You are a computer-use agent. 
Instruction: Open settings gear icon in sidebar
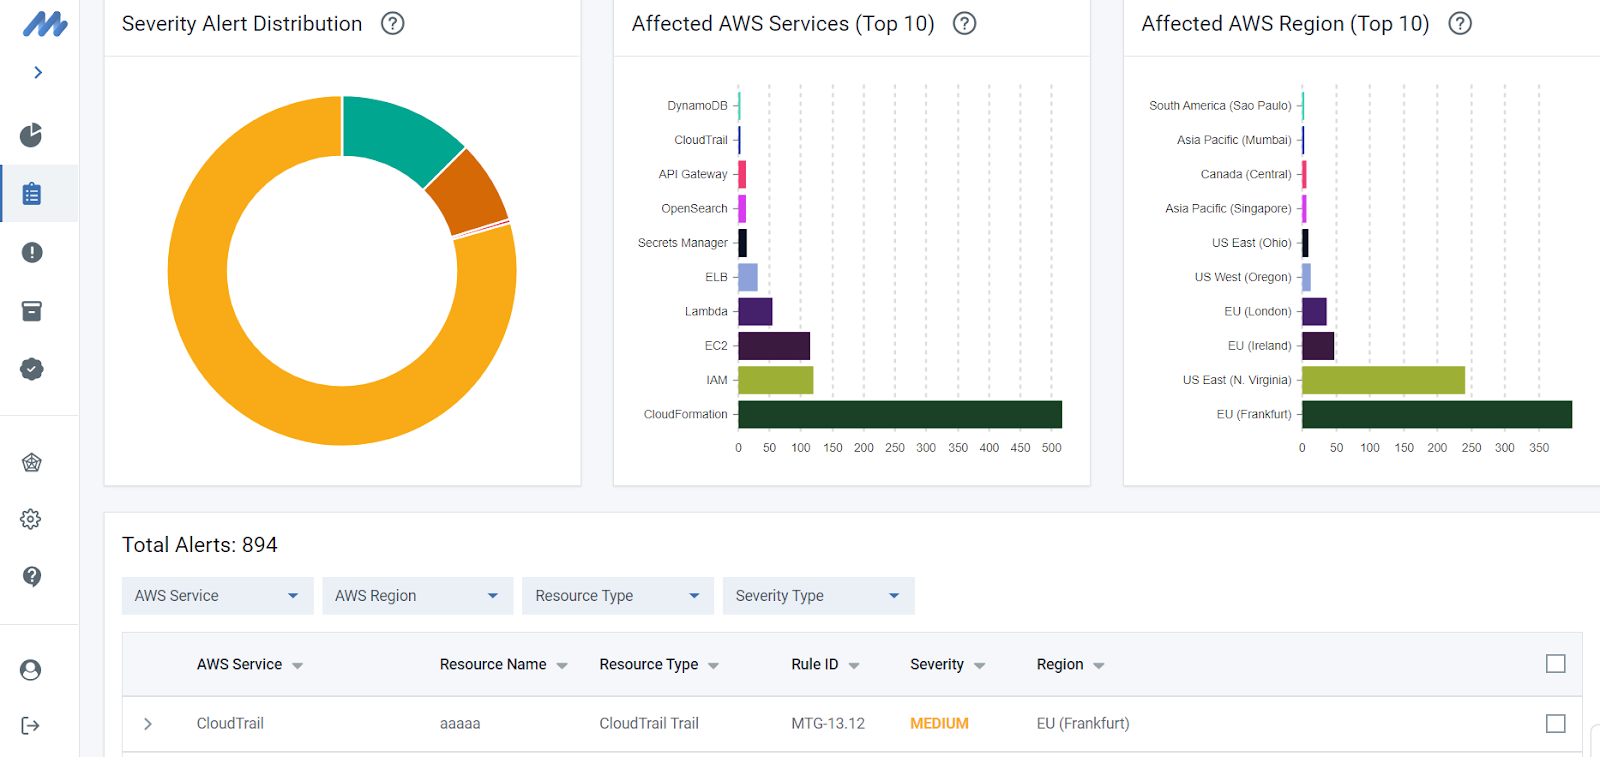(31, 519)
